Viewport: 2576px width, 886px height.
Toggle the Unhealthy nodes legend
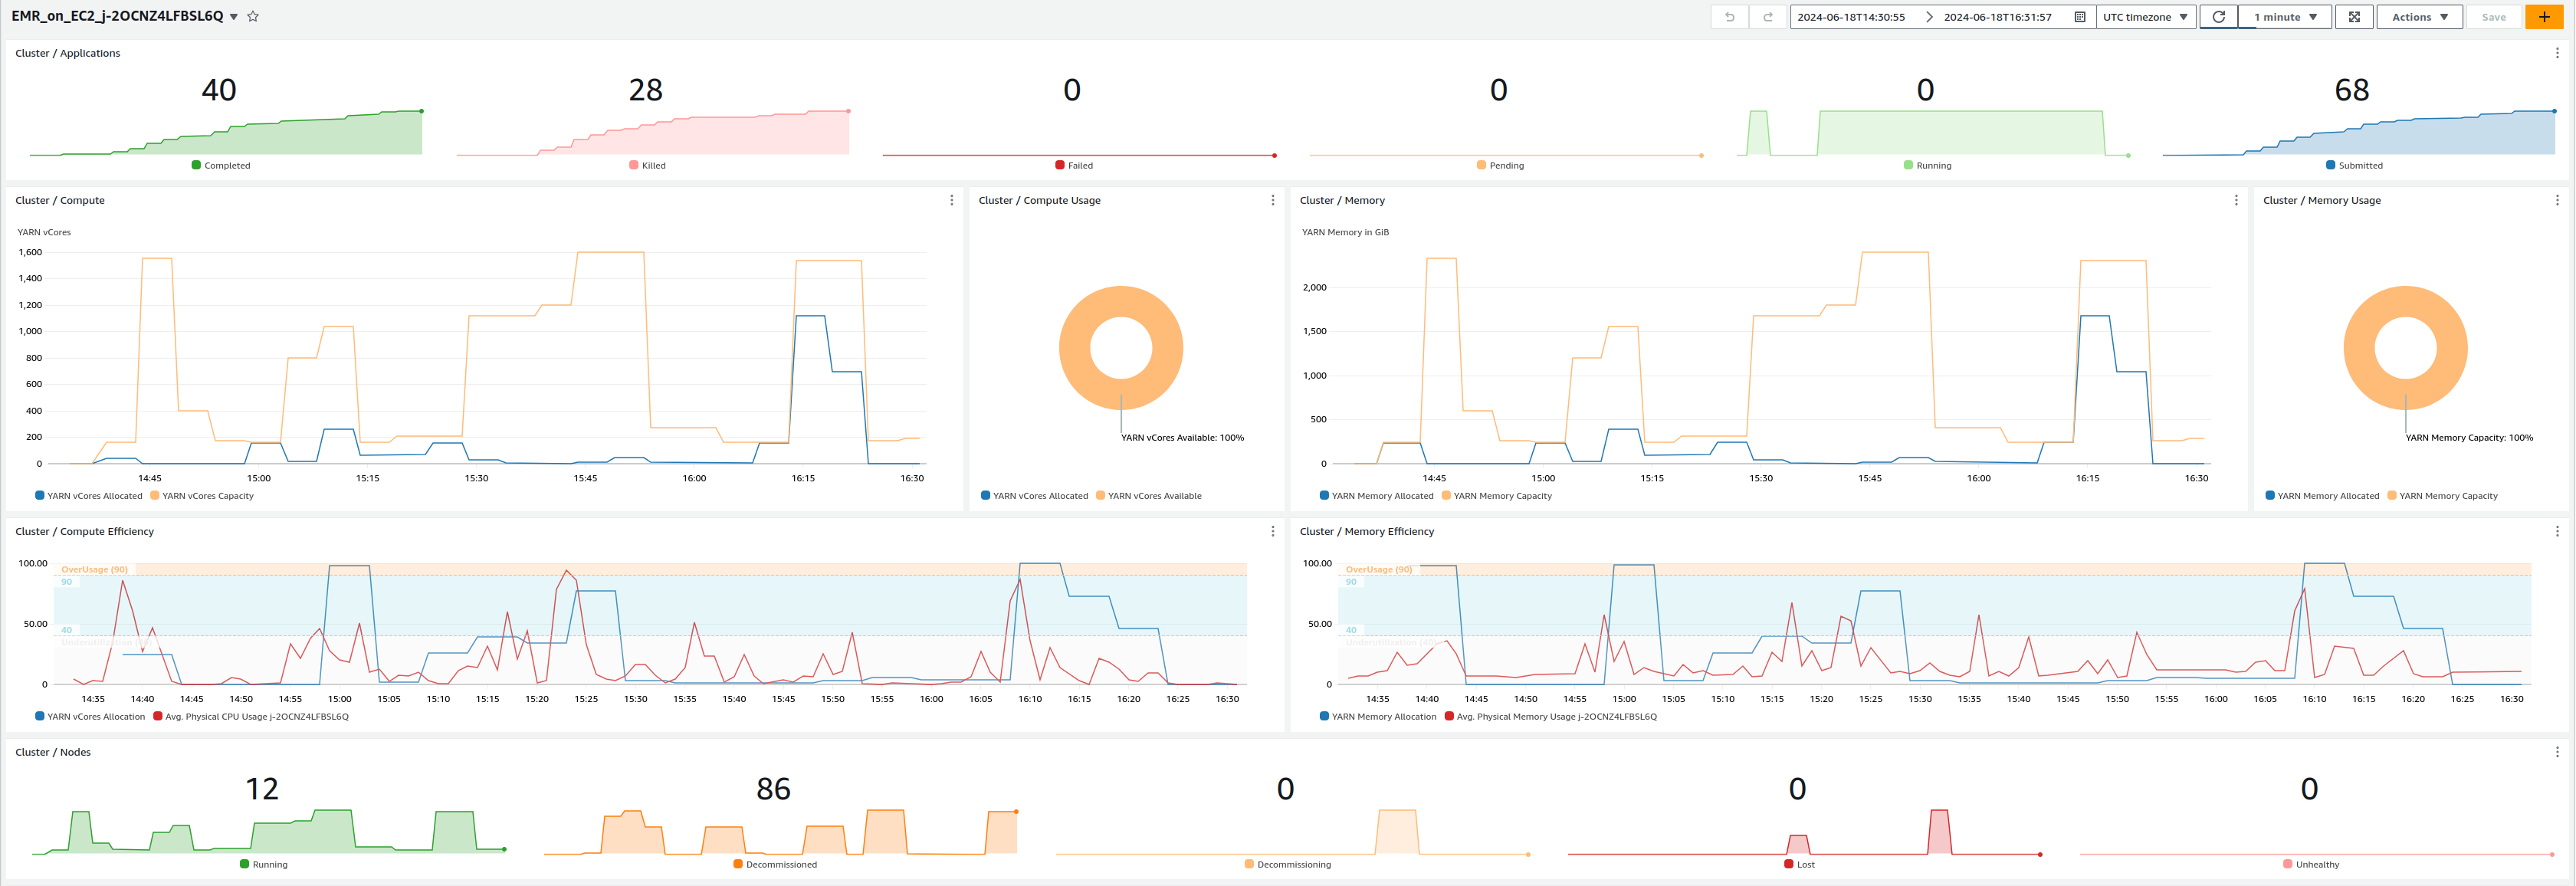[x=2311, y=864]
